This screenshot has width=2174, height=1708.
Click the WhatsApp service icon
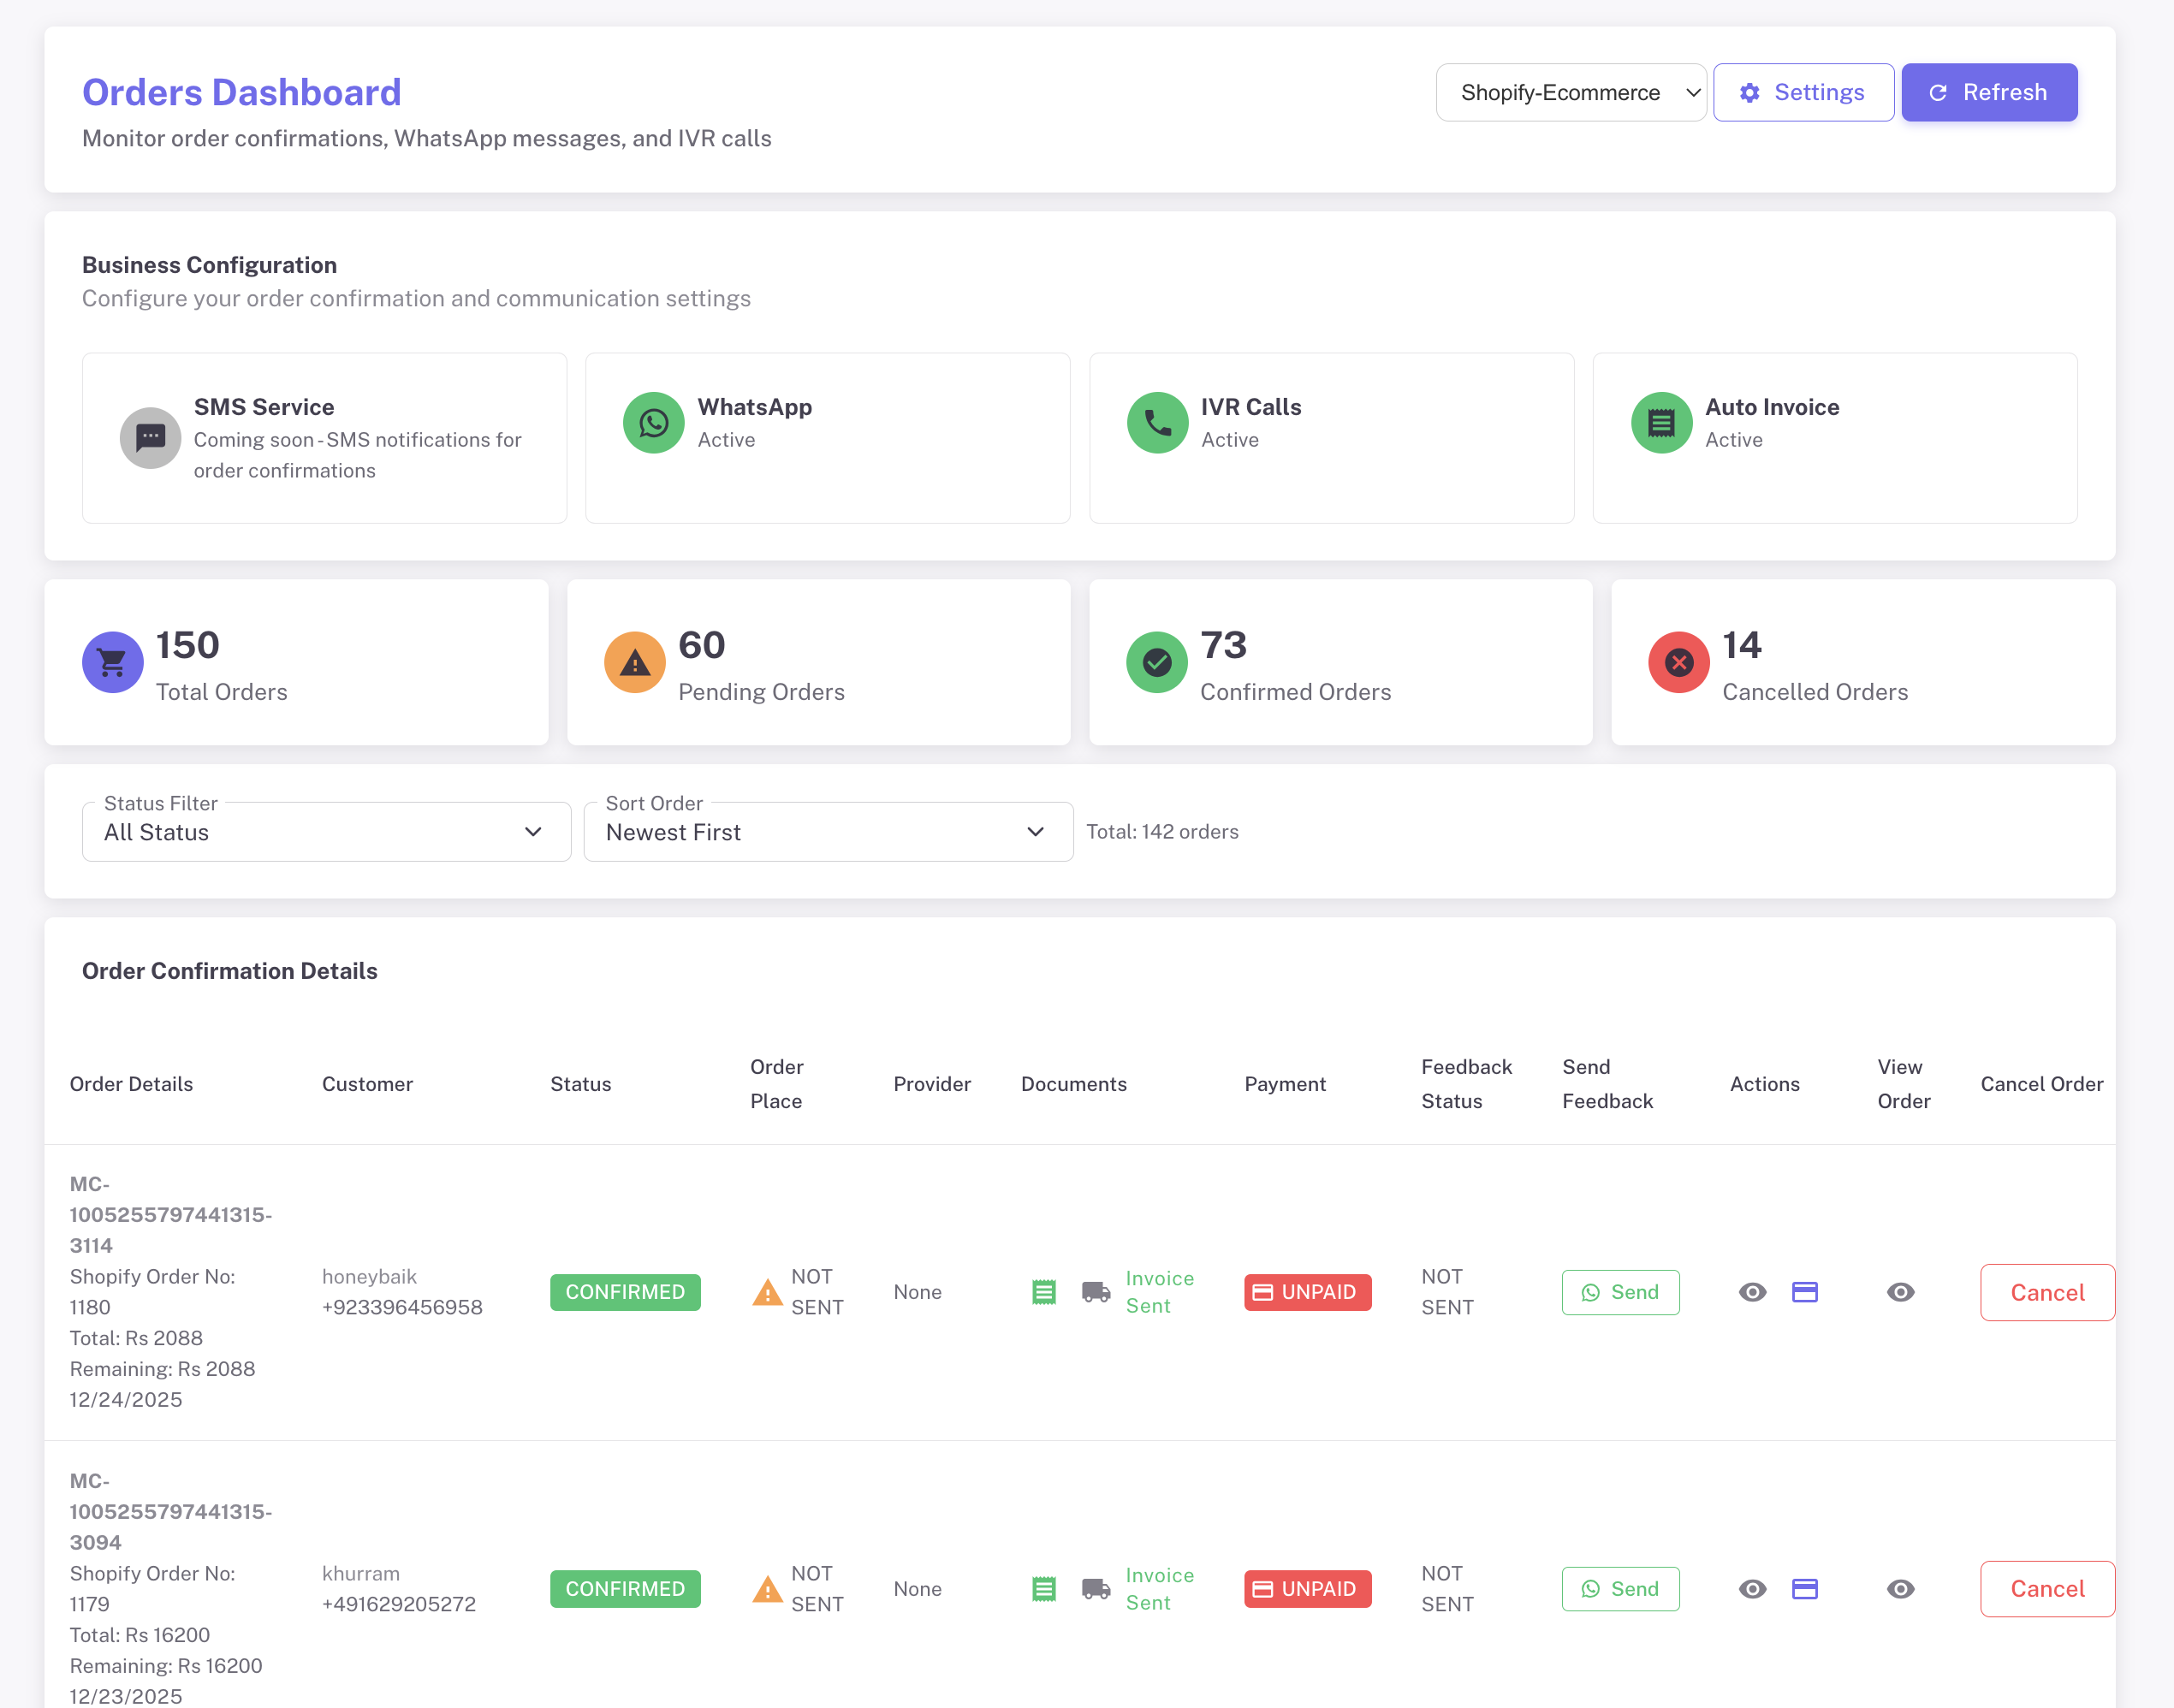pos(653,423)
